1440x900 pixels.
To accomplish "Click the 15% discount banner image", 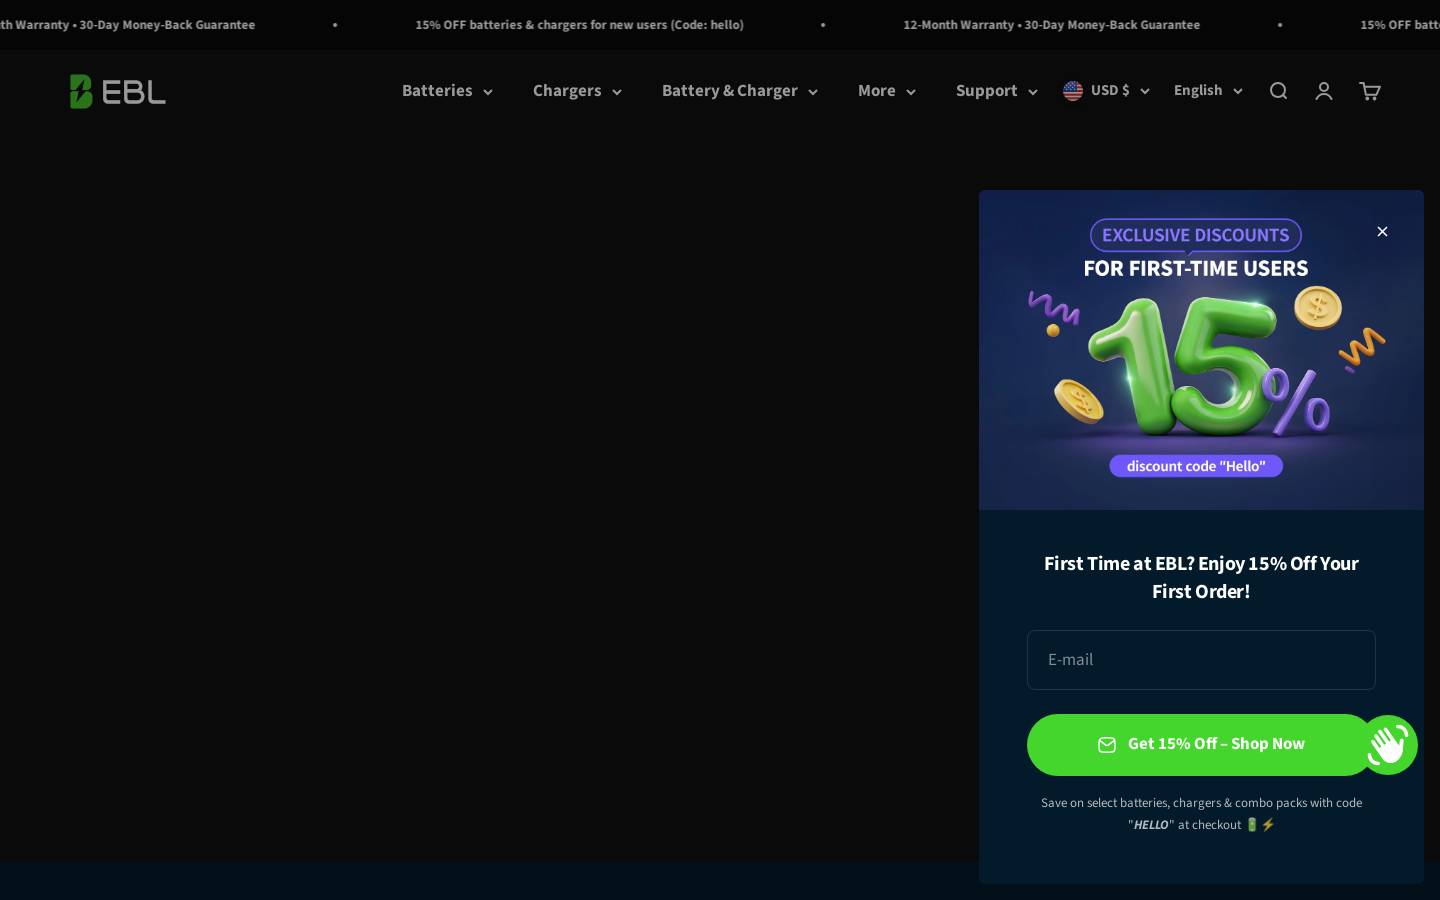I will tap(1201, 350).
